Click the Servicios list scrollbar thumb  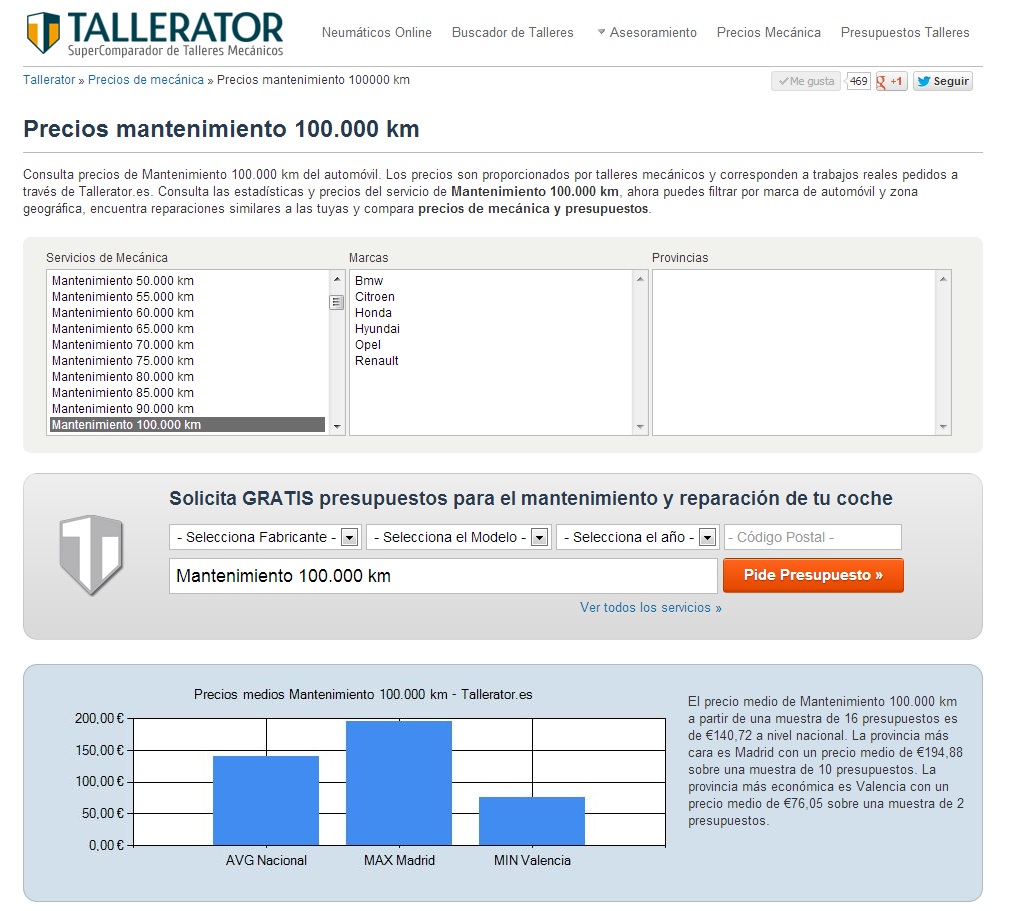click(337, 302)
